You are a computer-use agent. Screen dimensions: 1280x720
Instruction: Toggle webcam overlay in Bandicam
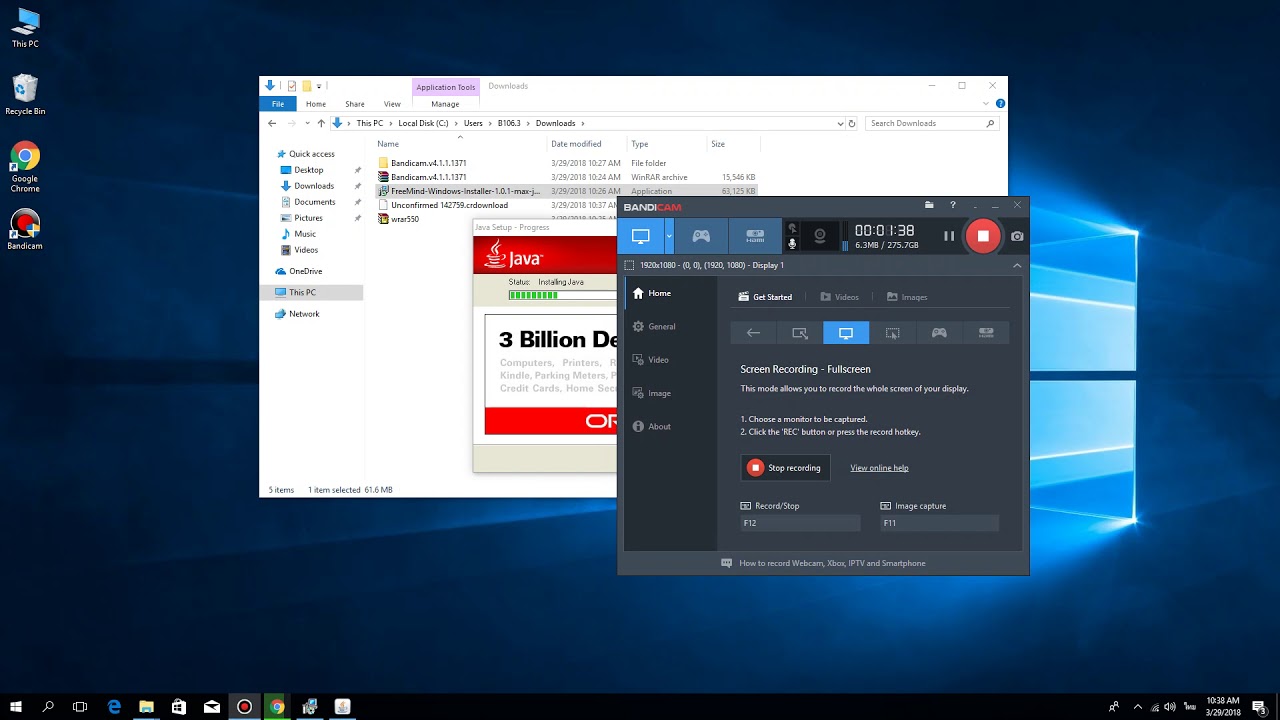[x=820, y=236]
